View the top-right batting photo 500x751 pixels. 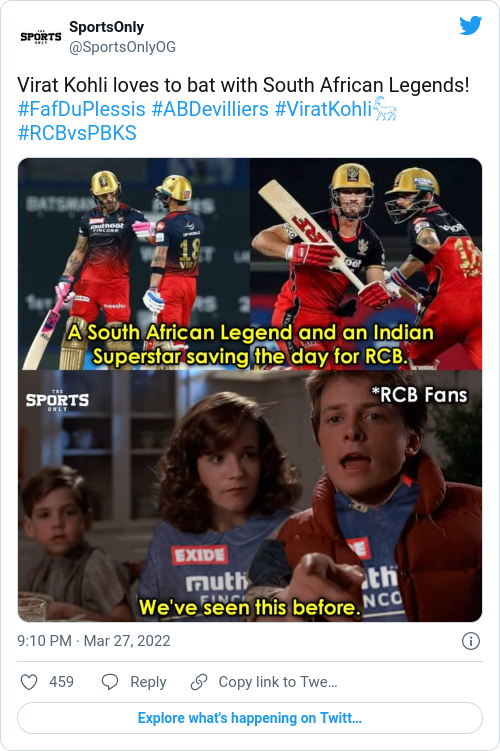tap(366, 263)
